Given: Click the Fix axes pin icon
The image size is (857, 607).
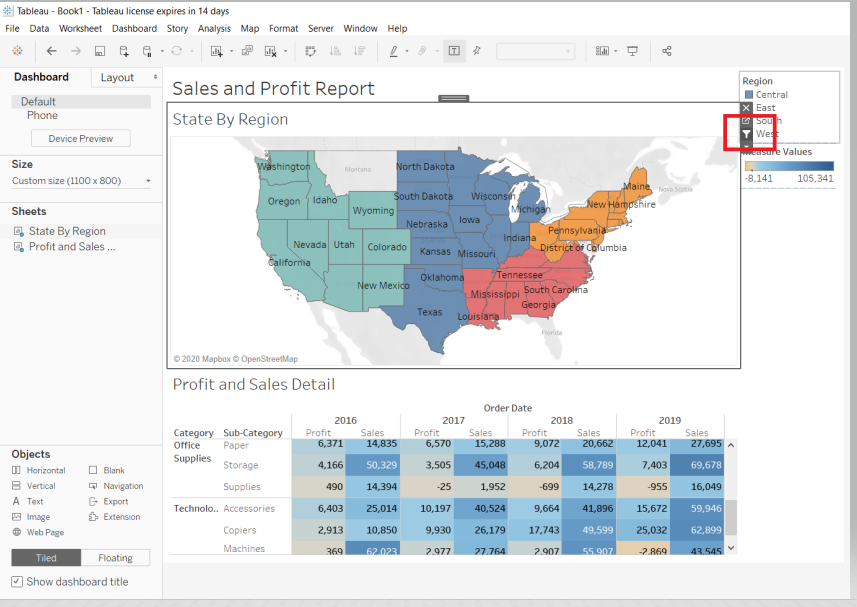Looking at the screenshot, I should coord(477,51).
